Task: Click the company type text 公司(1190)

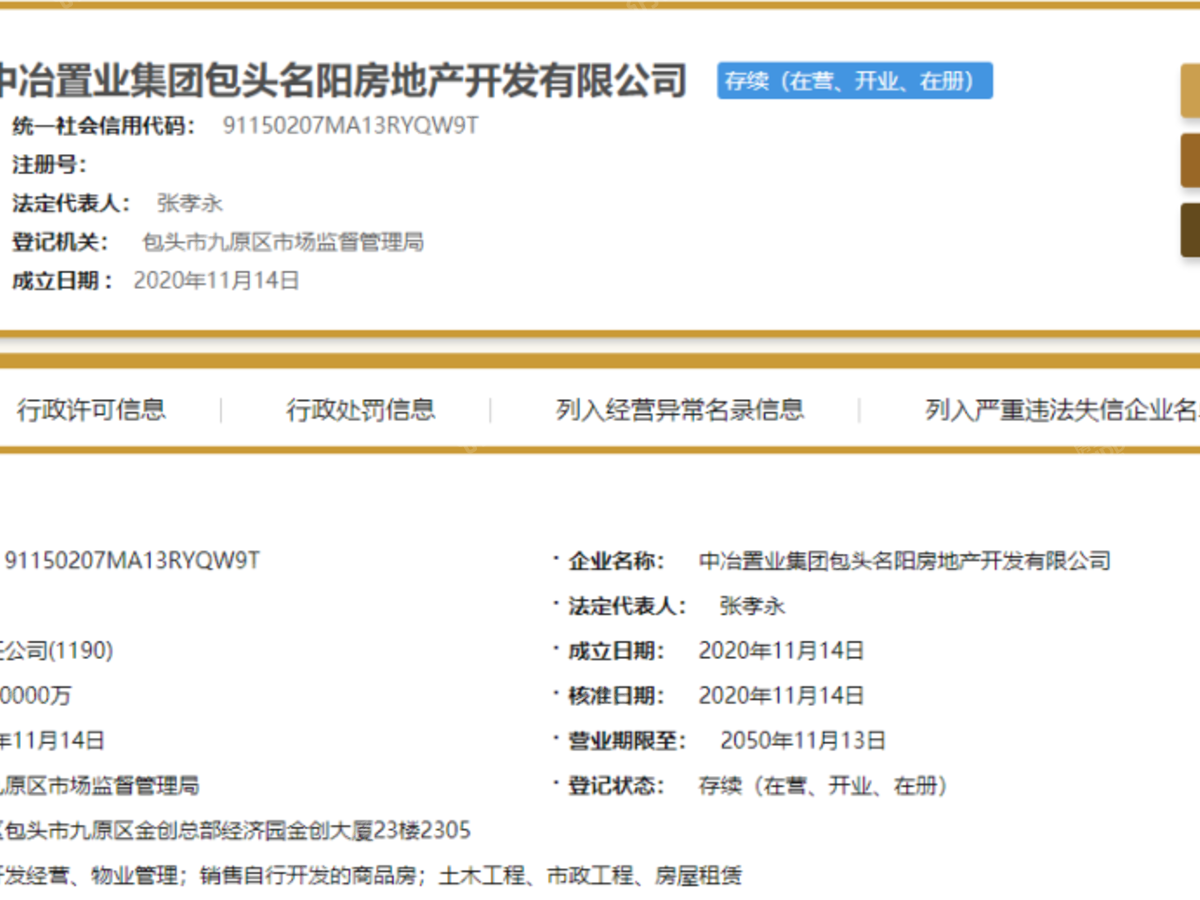Action: click(x=57, y=651)
